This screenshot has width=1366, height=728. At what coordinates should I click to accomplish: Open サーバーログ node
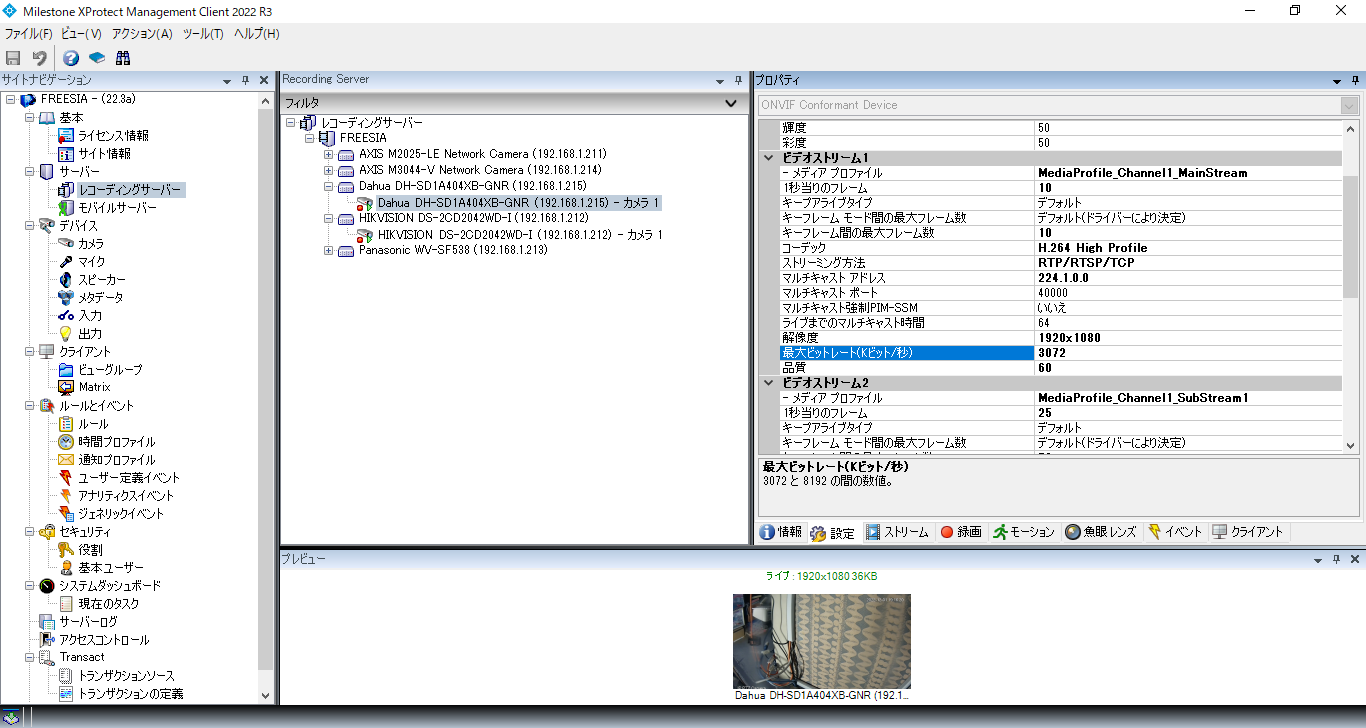click(x=88, y=622)
